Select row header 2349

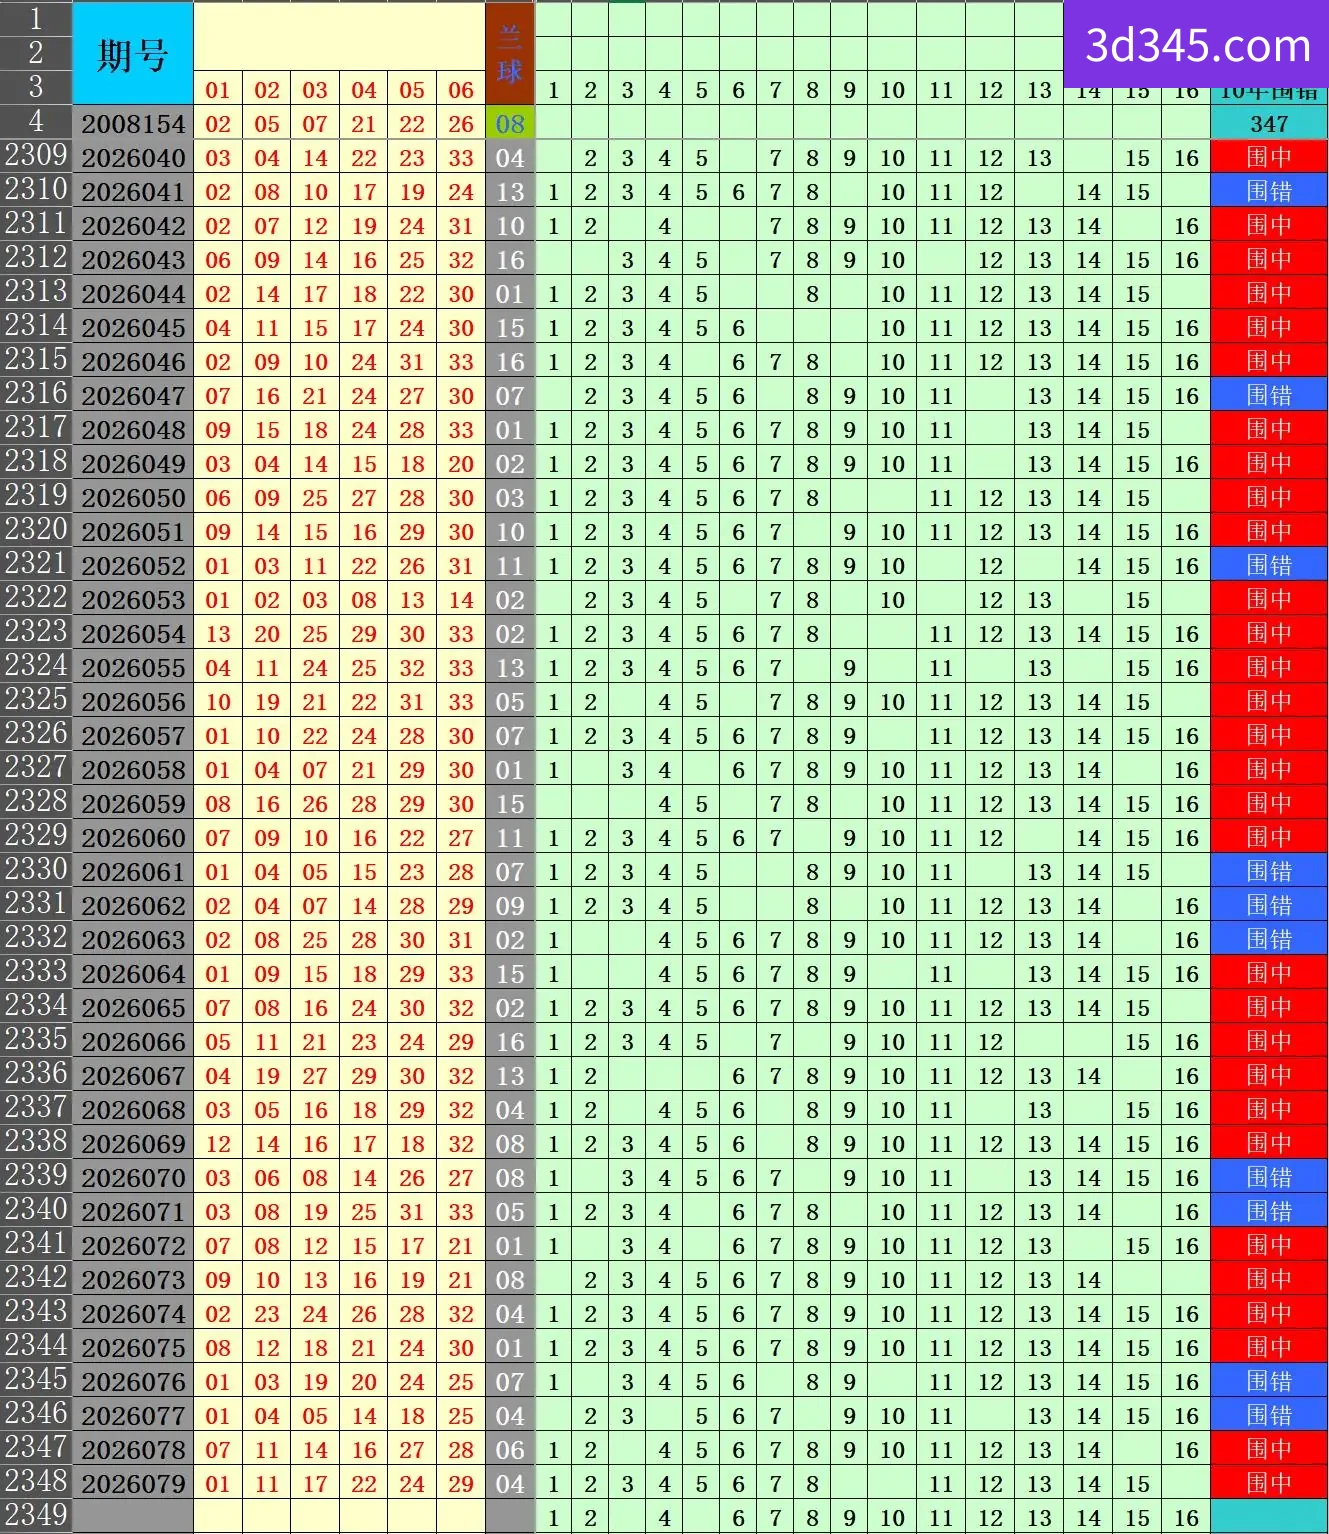click(36, 1516)
